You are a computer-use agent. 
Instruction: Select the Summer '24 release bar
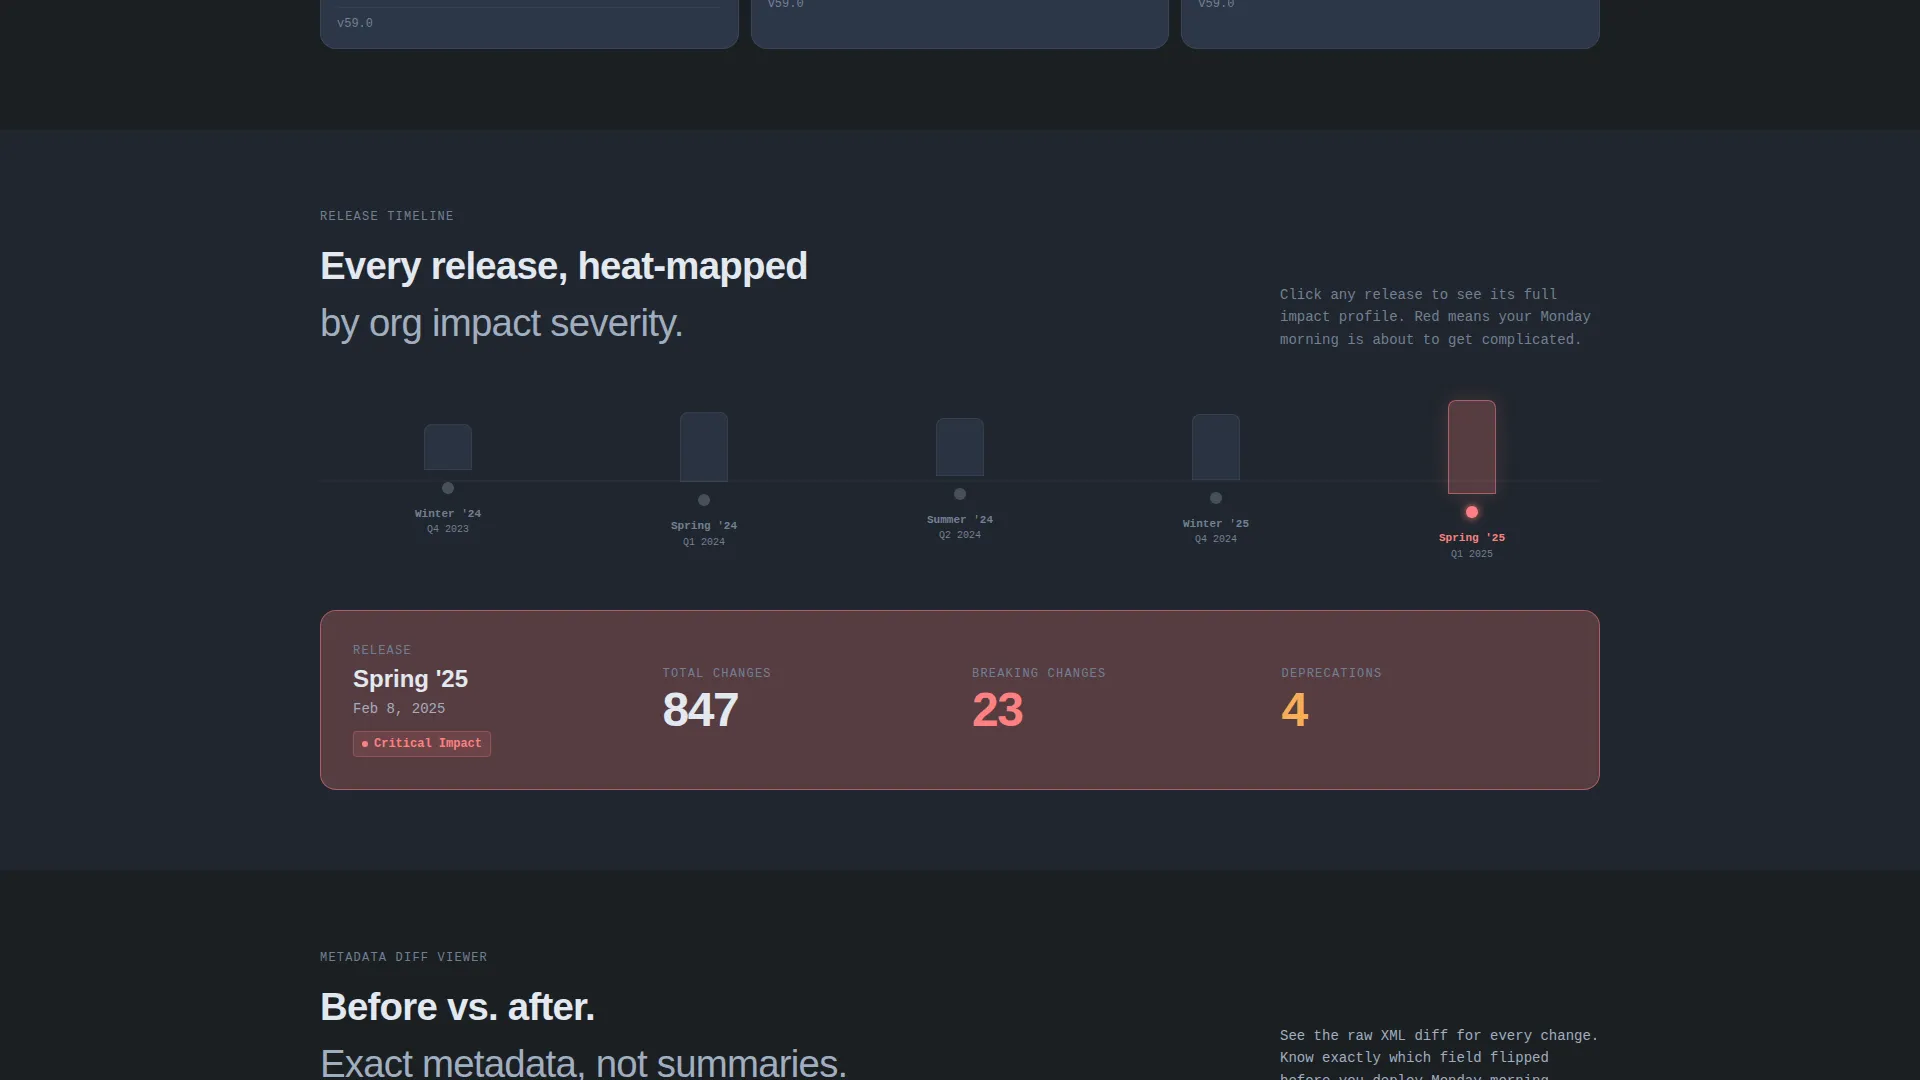960,447
